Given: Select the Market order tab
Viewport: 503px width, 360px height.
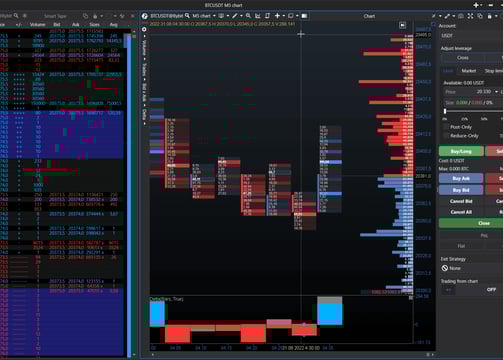Looking at the screenshot, I should tap(469, 71).
